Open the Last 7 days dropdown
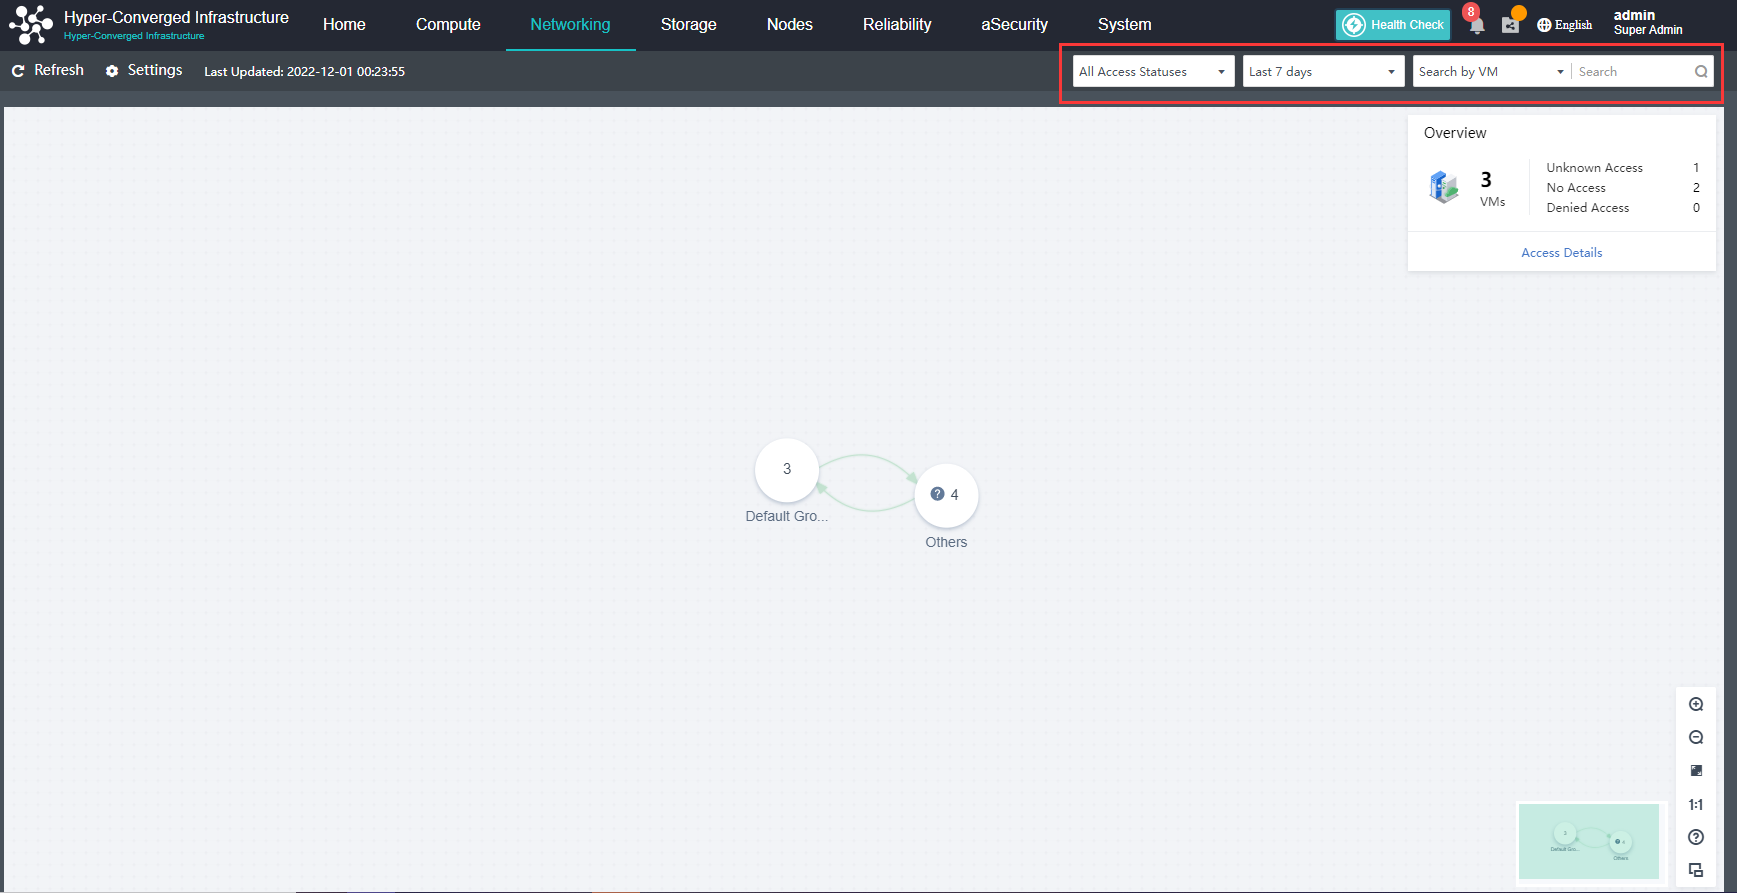The height and width of the screenshot is (893, 1737). pos(1323,72)
